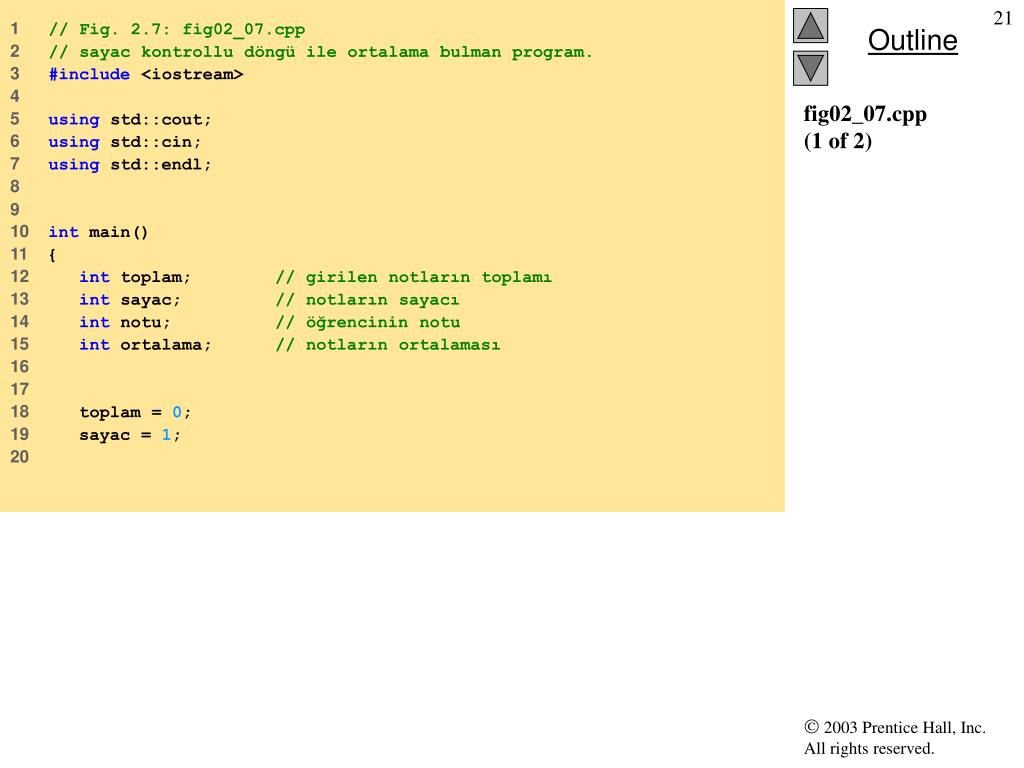This screenshot has height=768, width=1024.
Task: Click the '(1 of 2)' label
Action: coord(837,141)
